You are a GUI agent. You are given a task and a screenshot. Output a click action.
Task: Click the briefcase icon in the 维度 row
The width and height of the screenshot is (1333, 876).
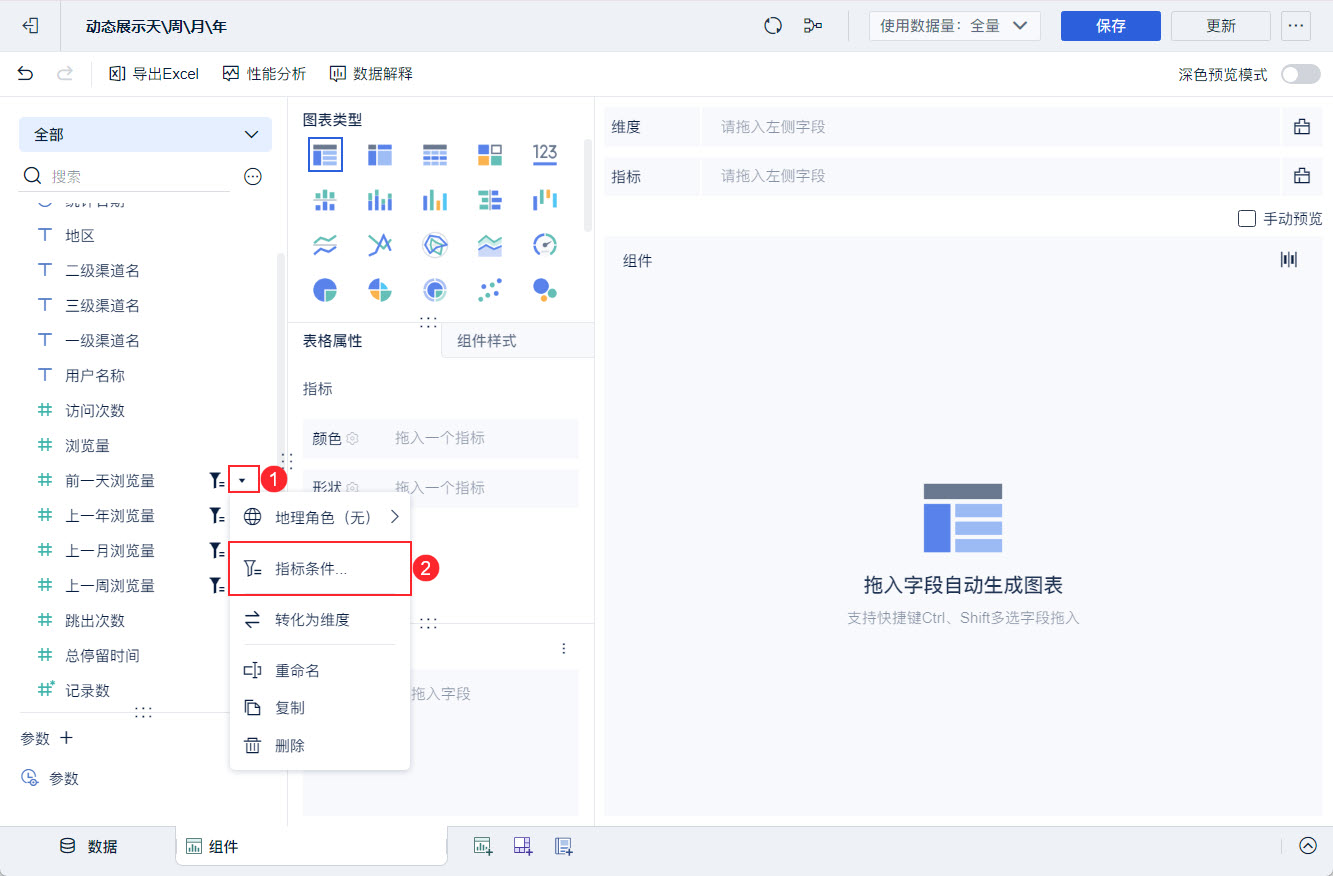[x=1302, y=127]
